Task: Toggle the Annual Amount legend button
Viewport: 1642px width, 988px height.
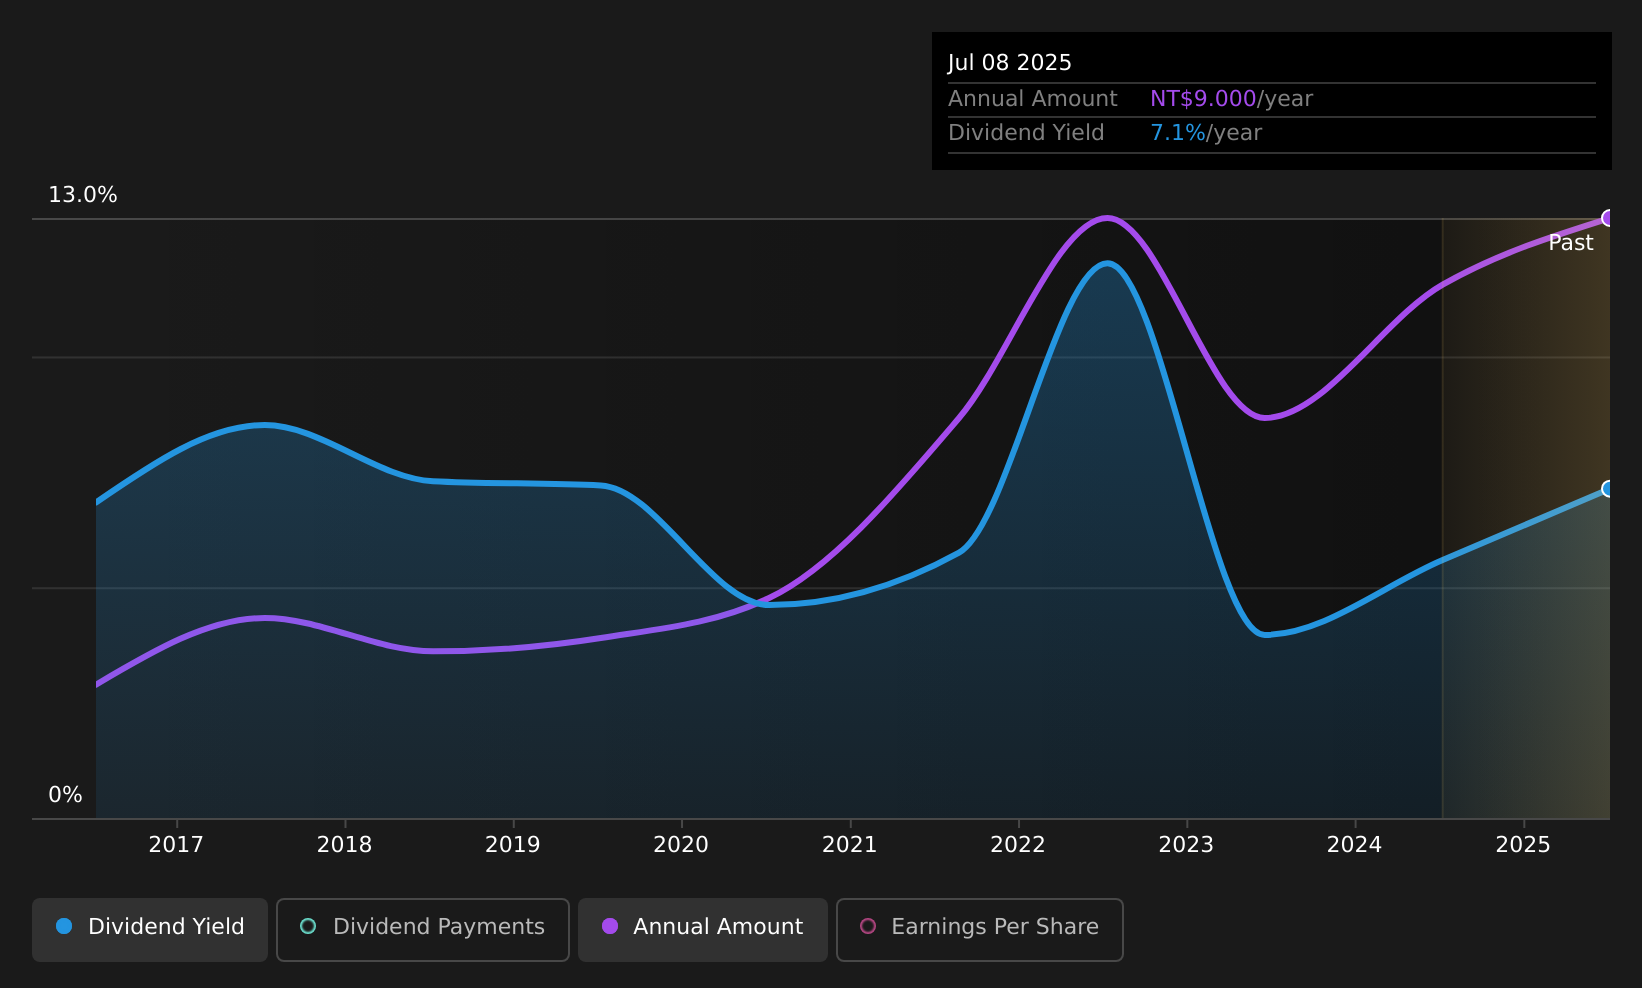Action: point(703,929)
